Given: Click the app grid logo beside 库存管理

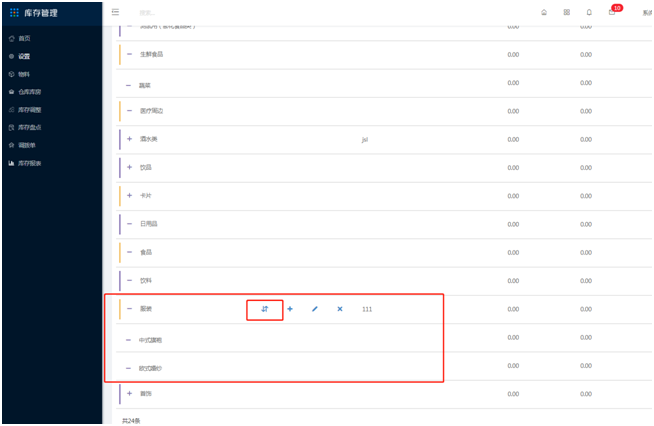Looking at the screenshot, I should click(x=14, y=13).
